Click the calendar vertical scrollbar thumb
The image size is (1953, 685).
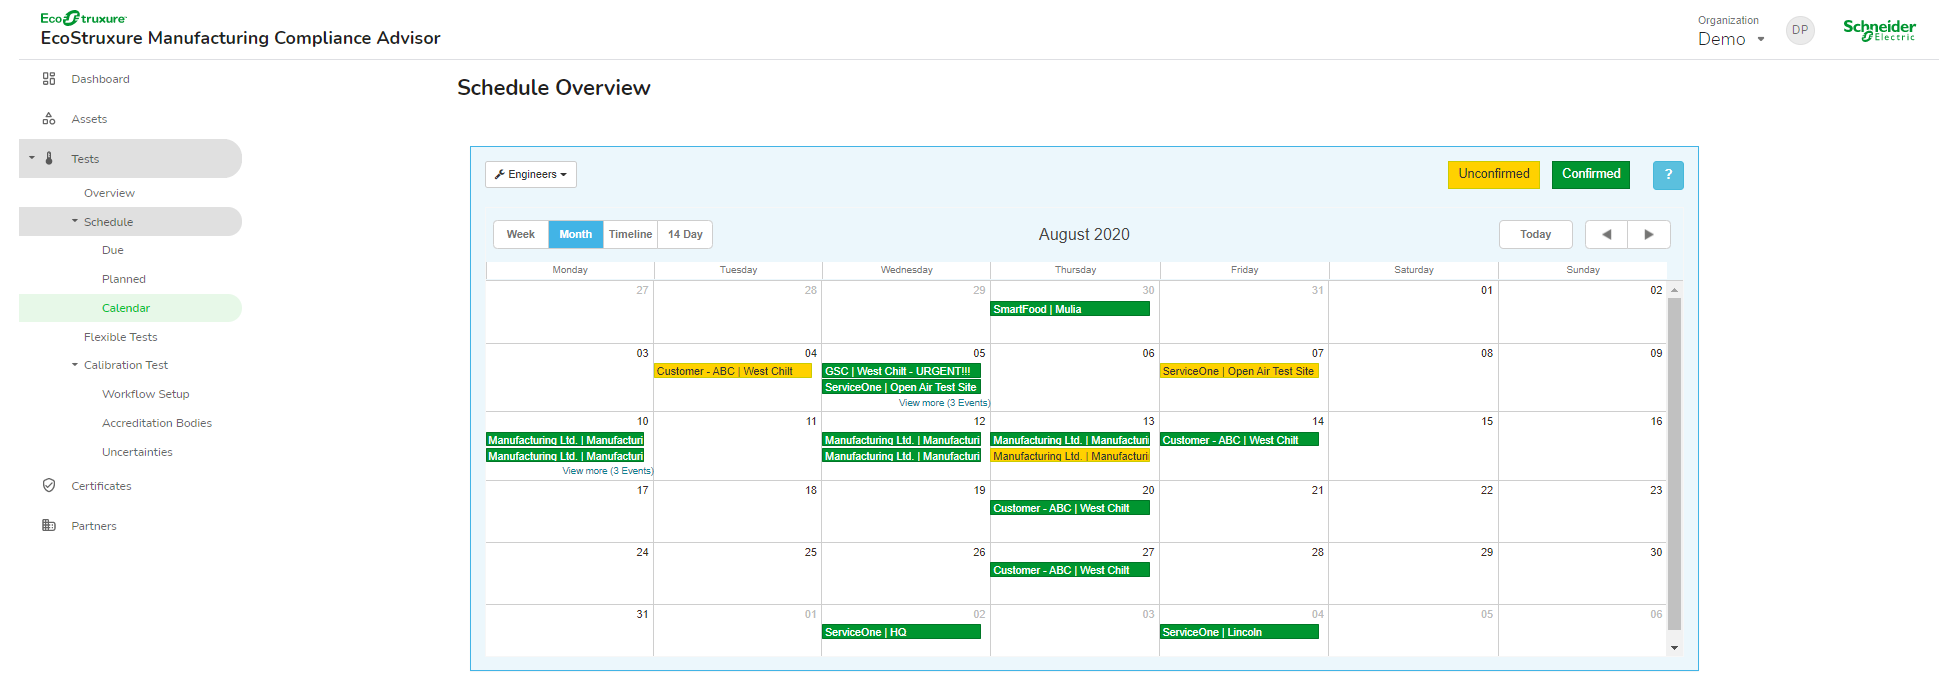pyautogui.click(x=1674, y=463)
